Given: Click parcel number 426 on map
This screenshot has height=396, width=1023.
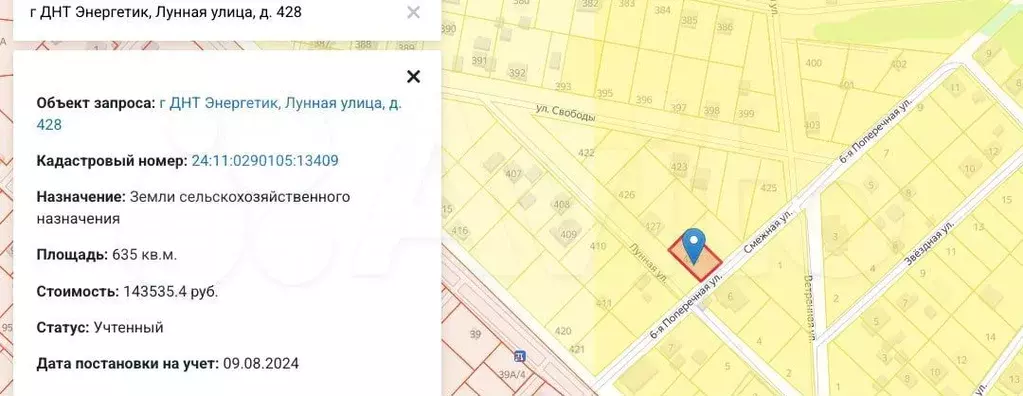Looking at the screenshot, I should coord(626,194).
